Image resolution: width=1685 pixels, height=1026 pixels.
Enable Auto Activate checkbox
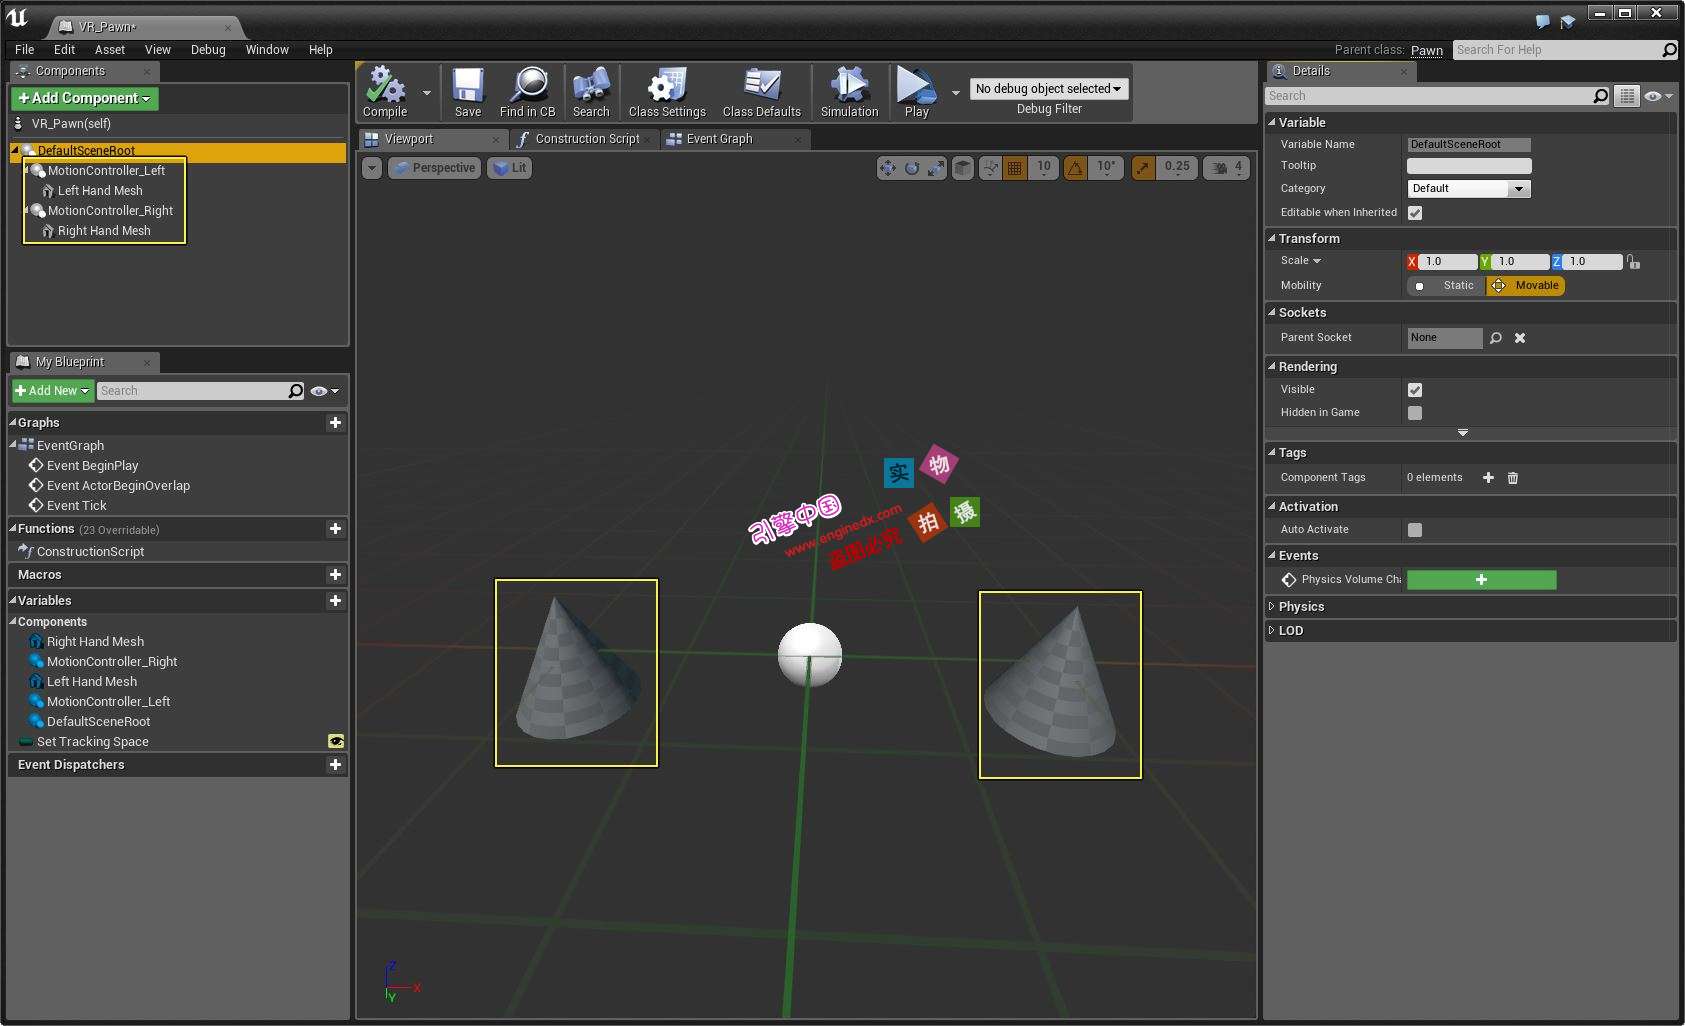pos(1415,530)
